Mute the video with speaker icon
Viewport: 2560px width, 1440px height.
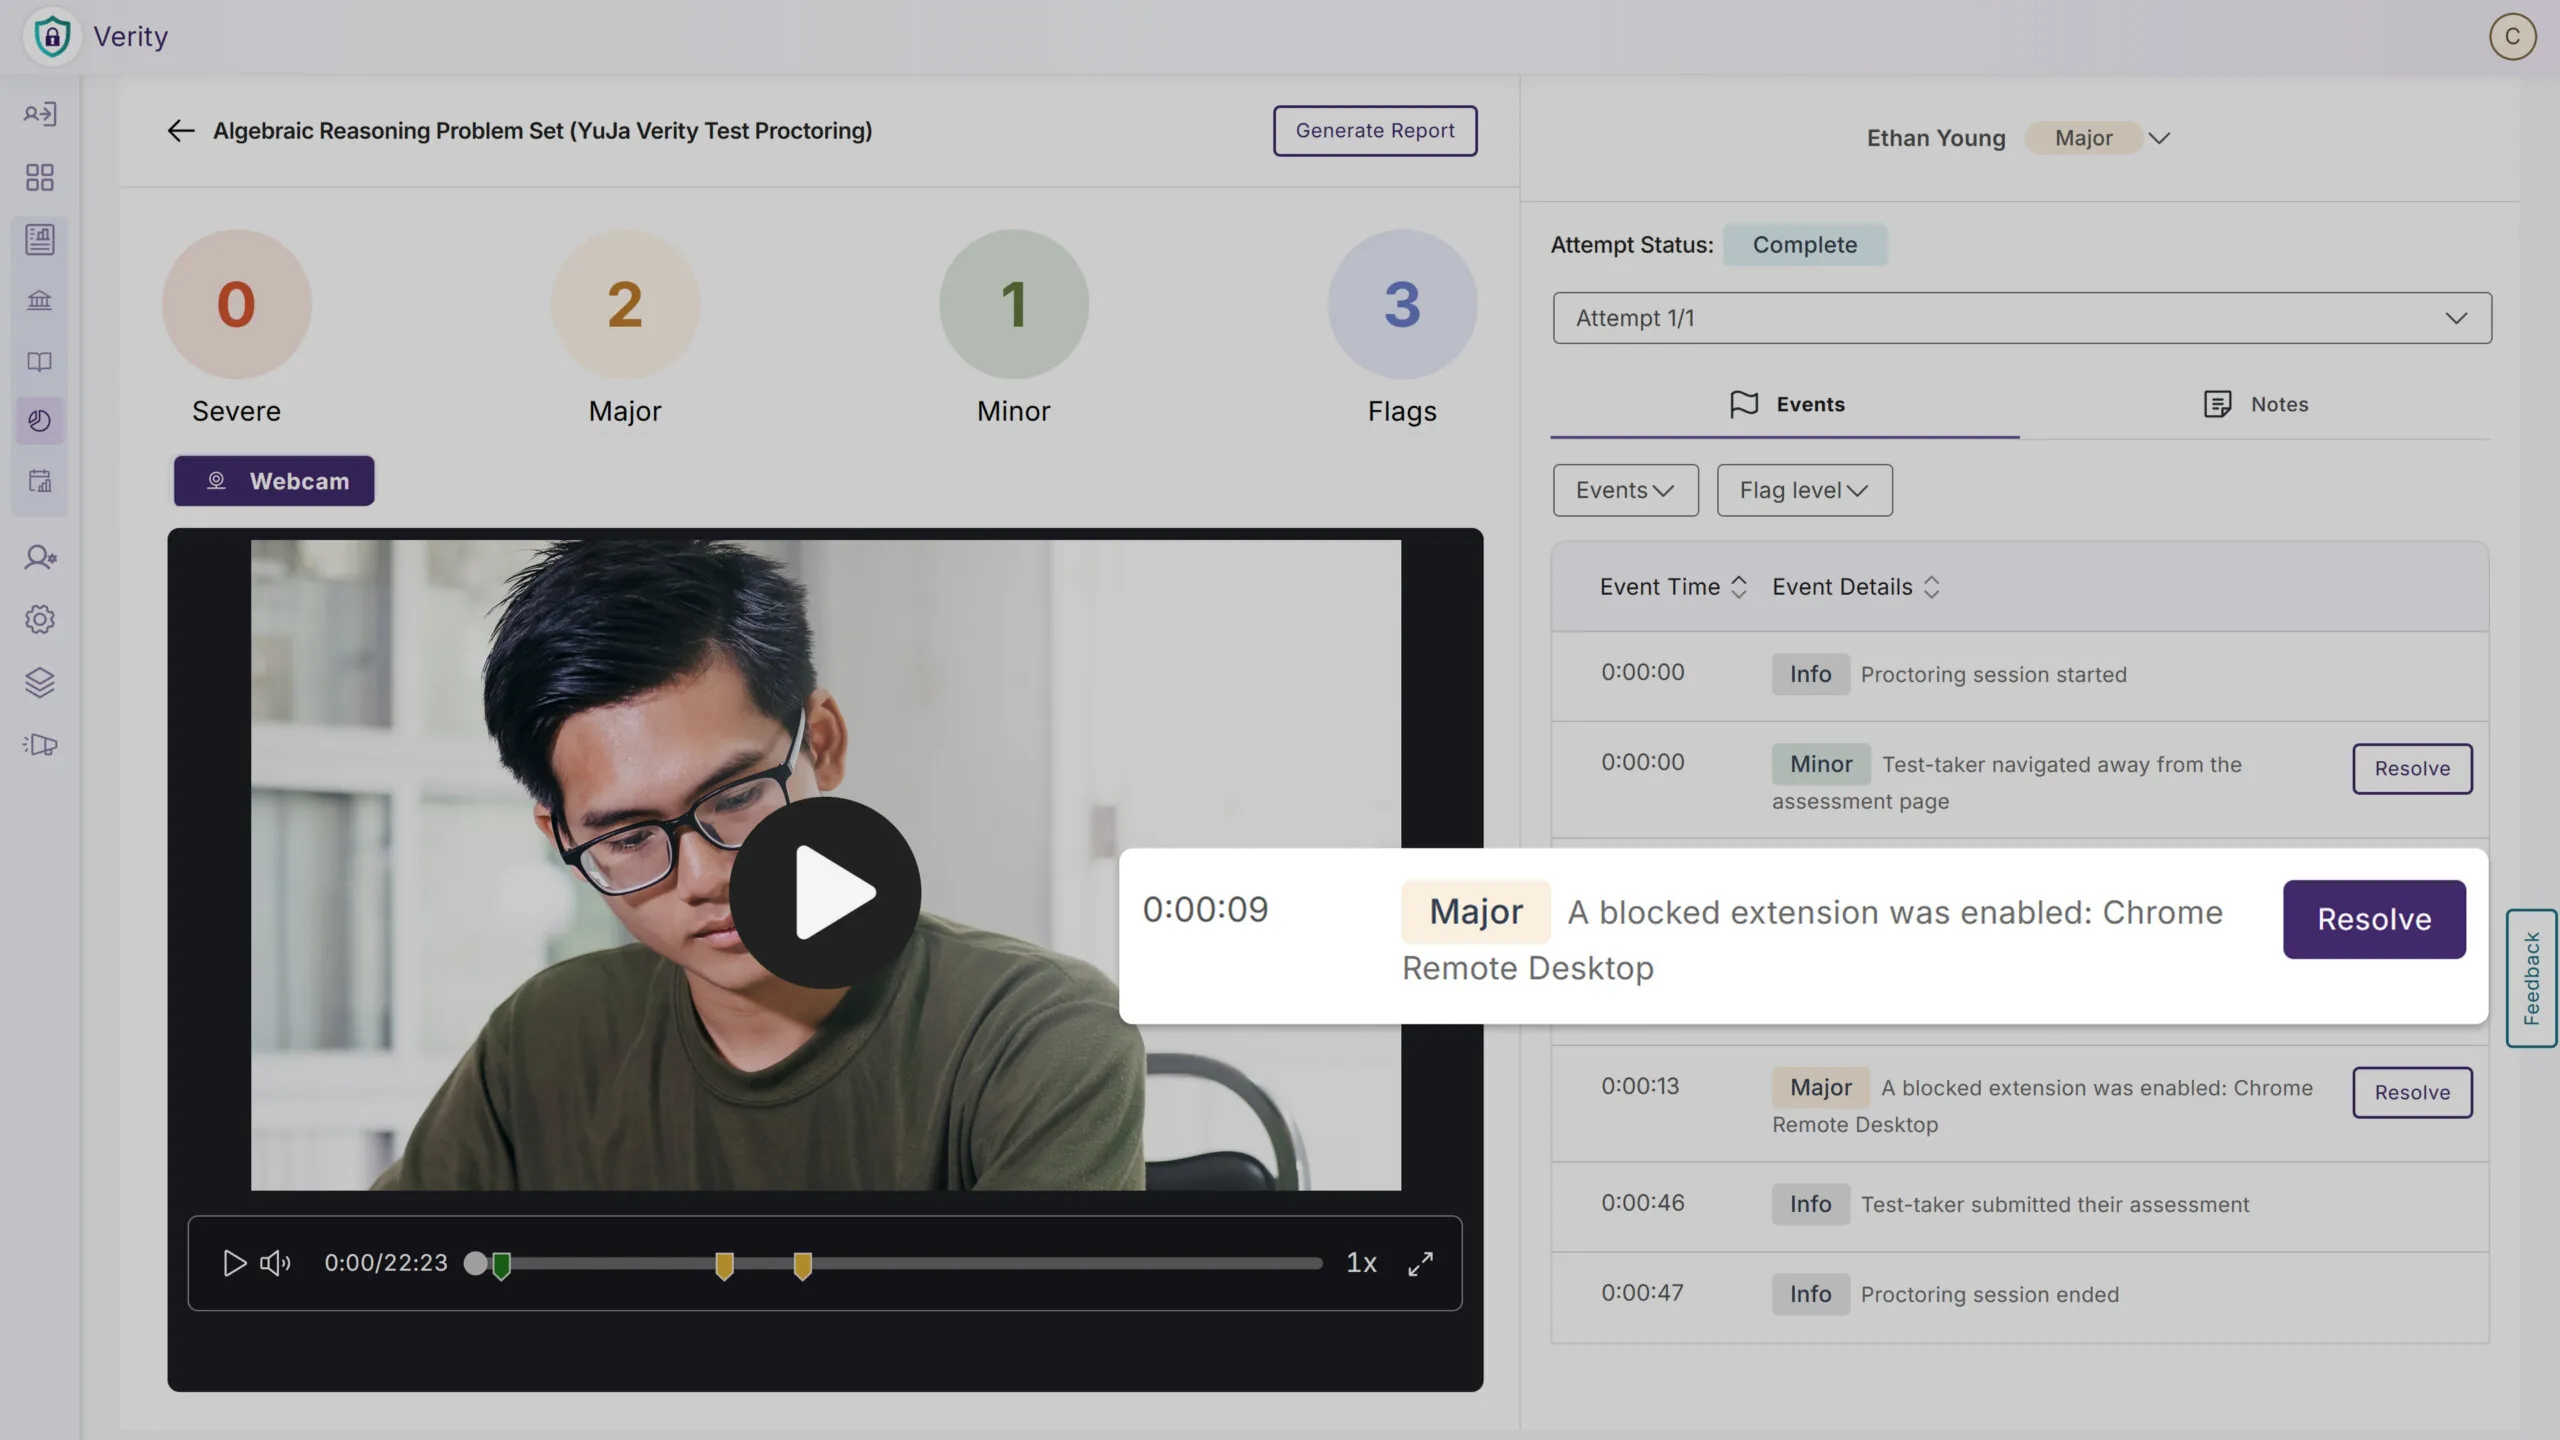pos(275,1264)
